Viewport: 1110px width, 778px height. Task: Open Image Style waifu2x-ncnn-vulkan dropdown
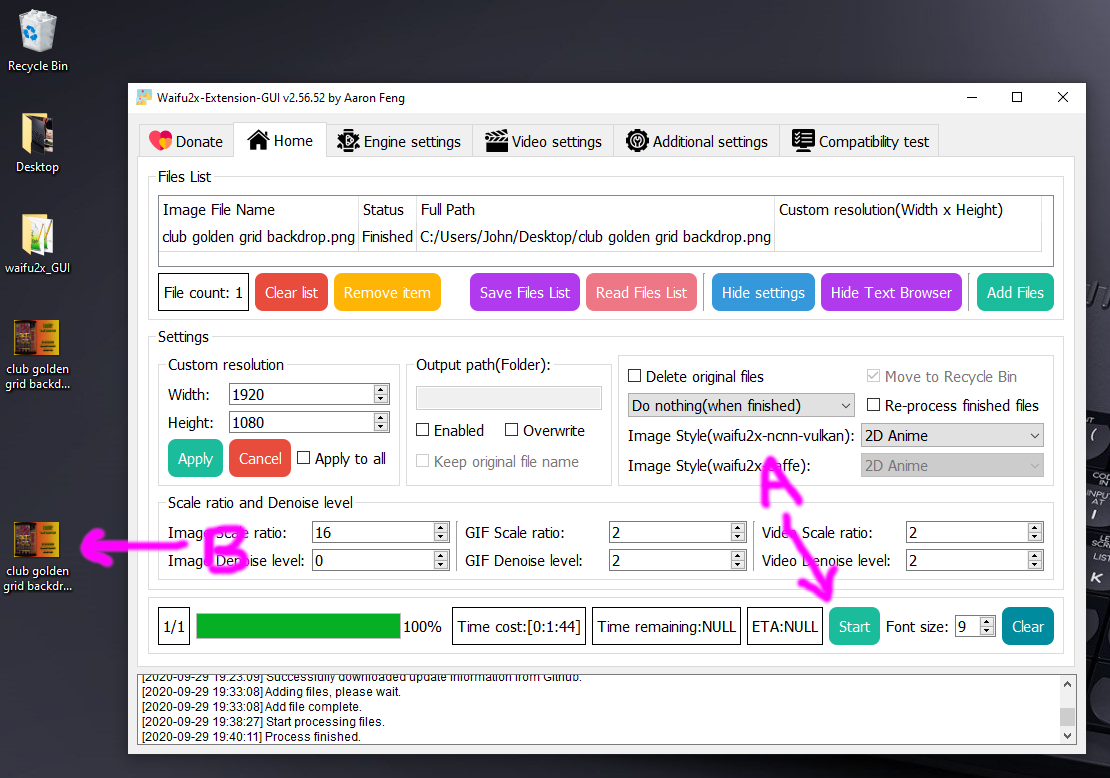(952, 435)
